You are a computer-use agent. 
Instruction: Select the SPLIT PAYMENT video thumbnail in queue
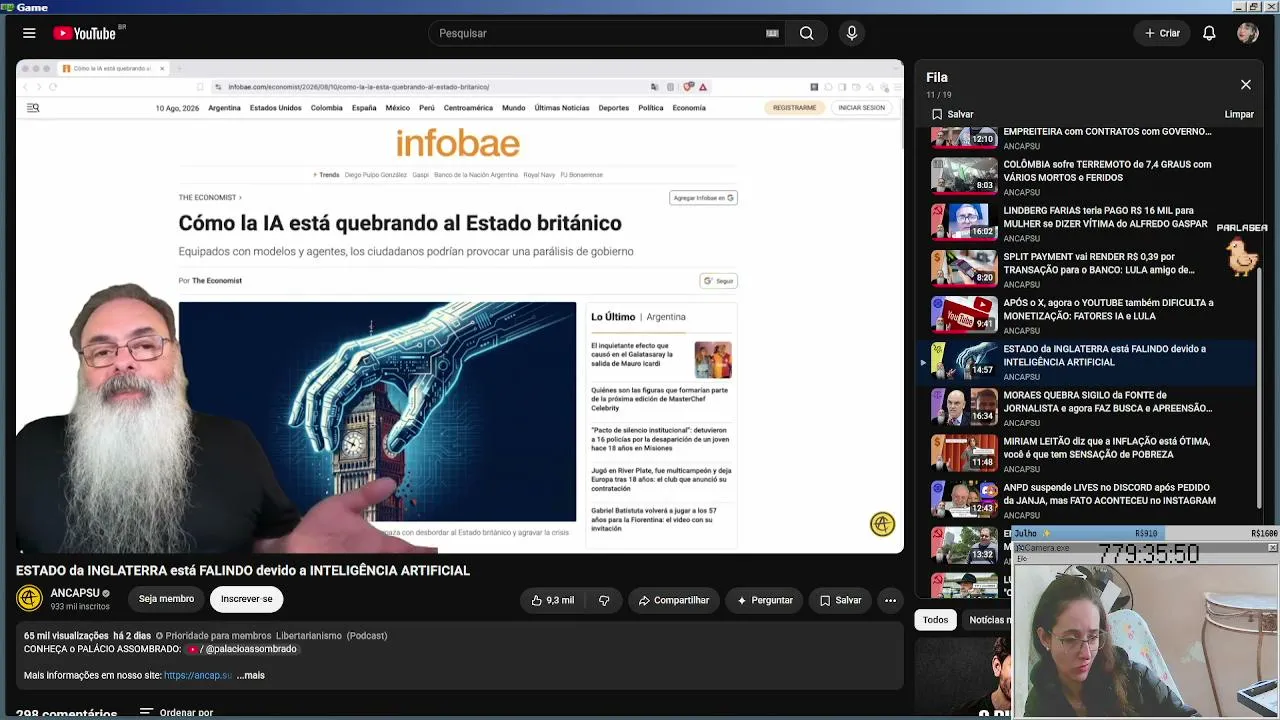(965, 269)
